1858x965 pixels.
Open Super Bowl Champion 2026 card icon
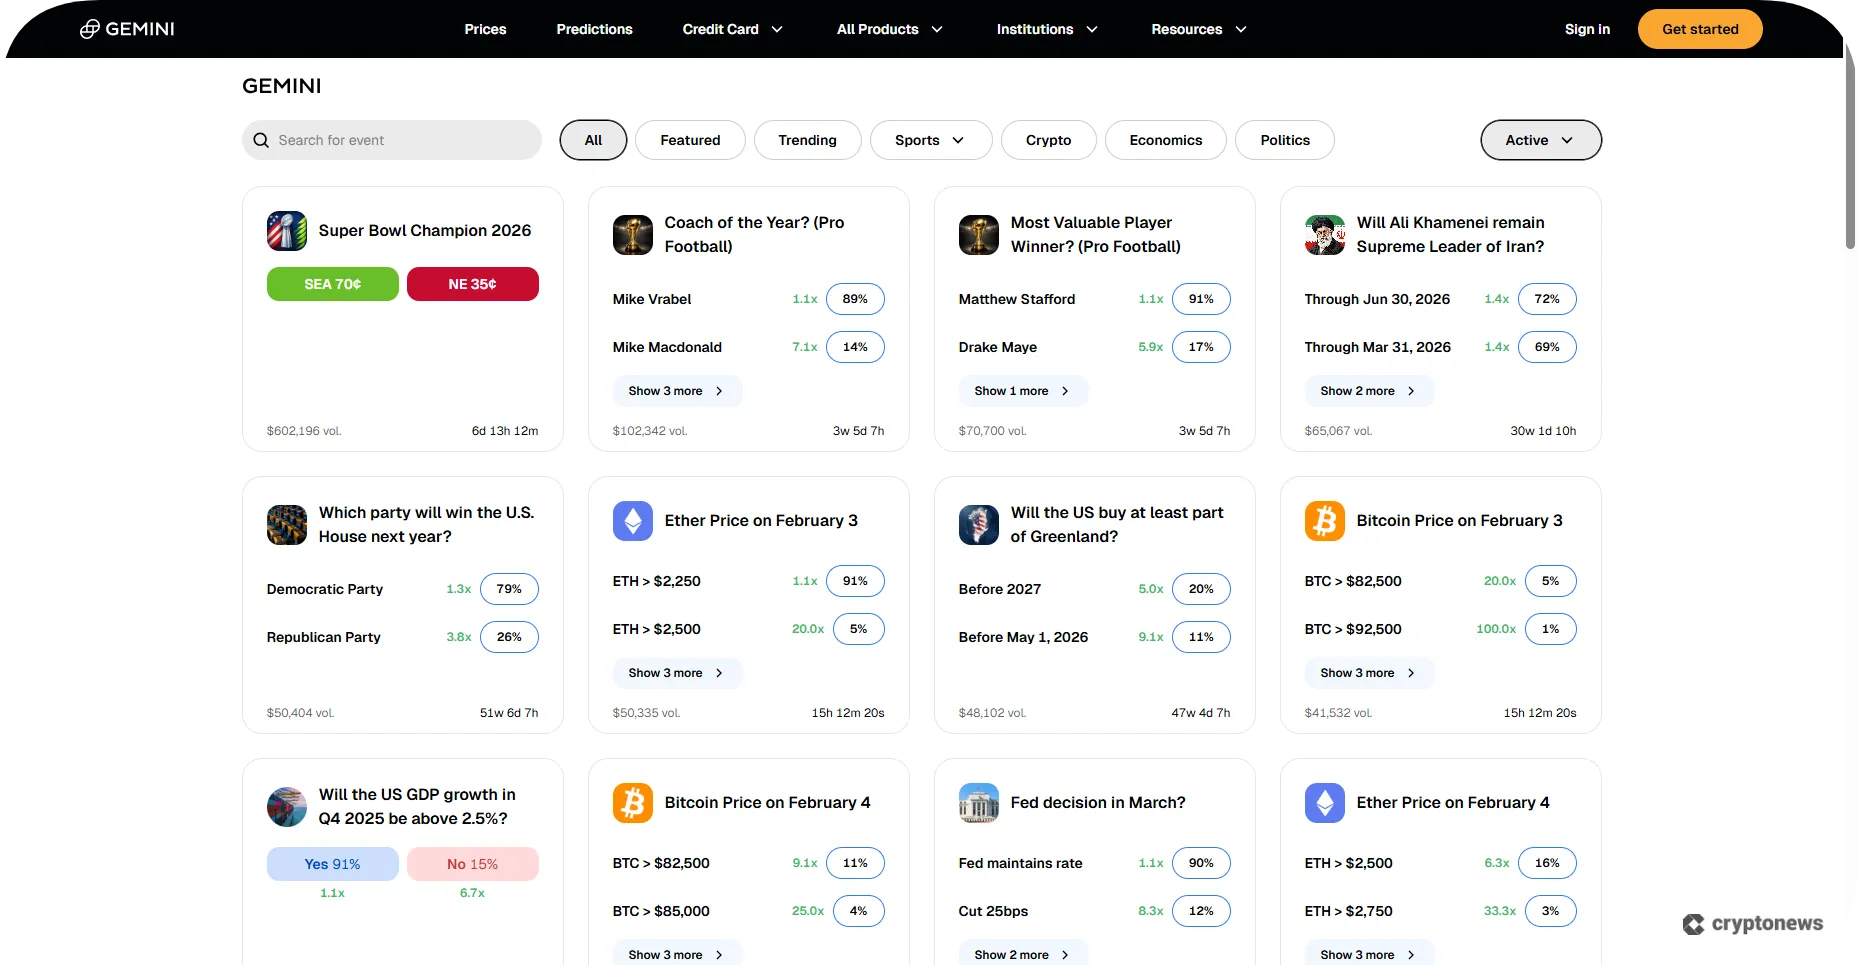coord(287,231)
